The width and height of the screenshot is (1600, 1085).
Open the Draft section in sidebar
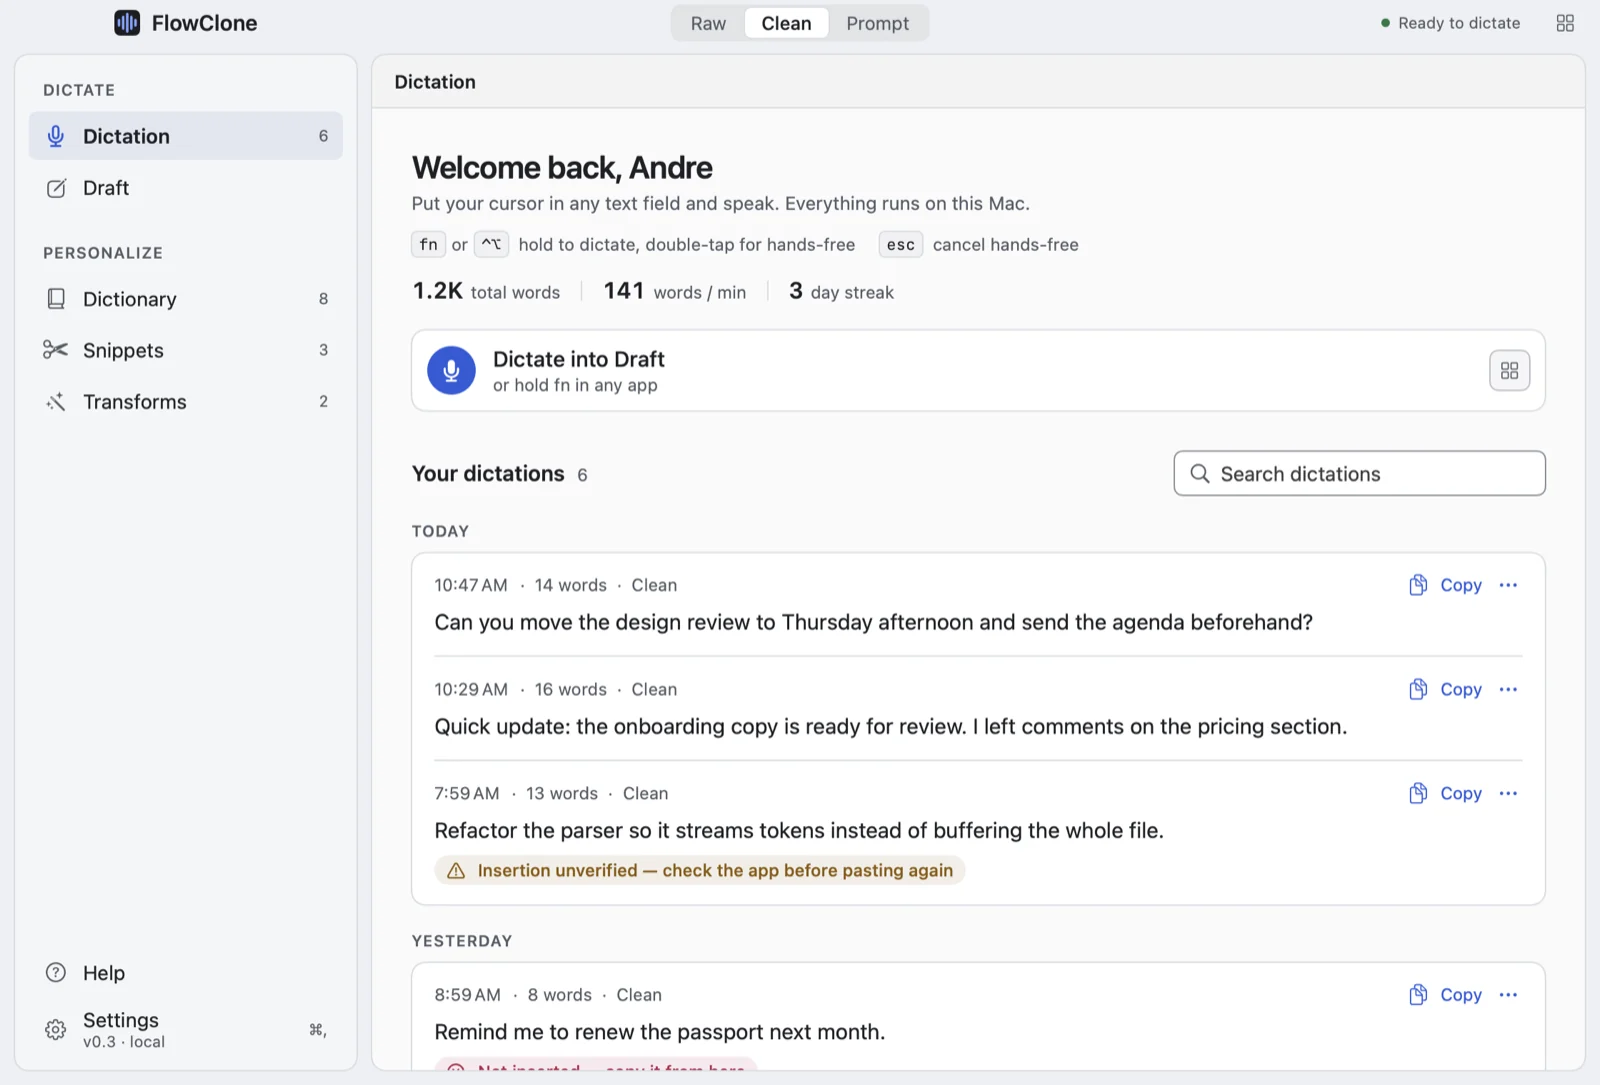[186, 188]
